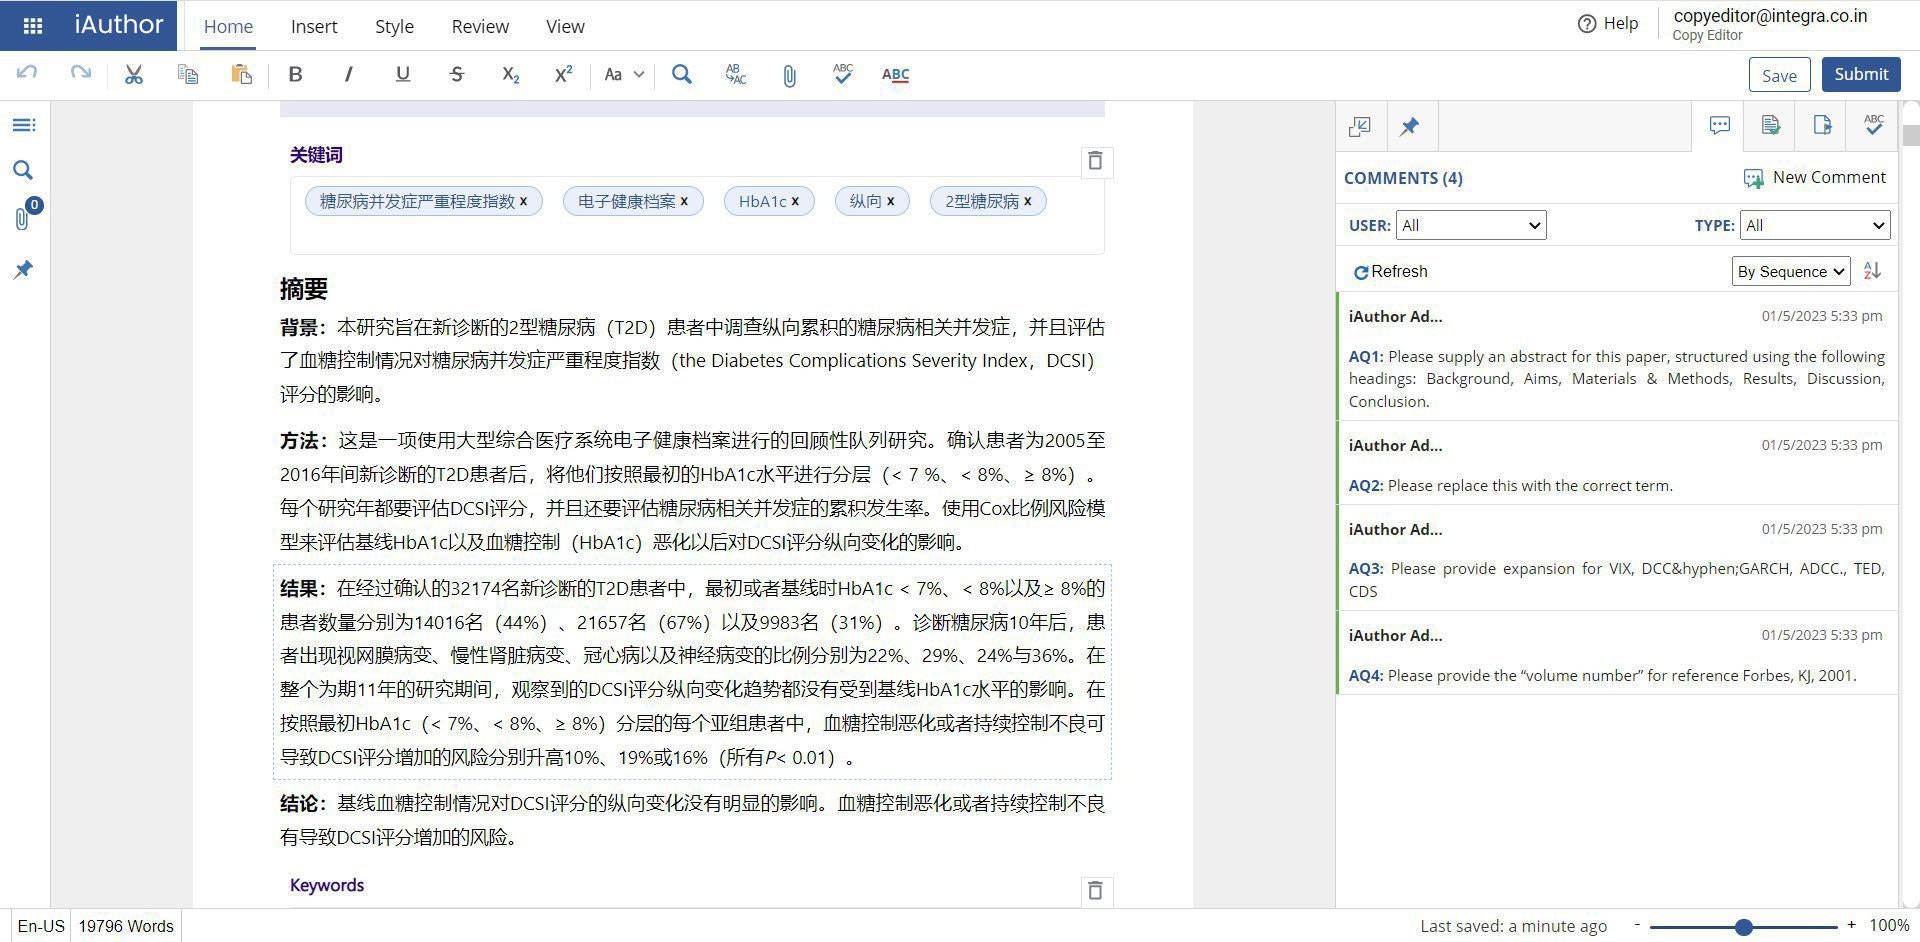The image size is (1920, 942).
Task: Toggle comment sort order A-Z icon
Action: (x=1873, y=271)
